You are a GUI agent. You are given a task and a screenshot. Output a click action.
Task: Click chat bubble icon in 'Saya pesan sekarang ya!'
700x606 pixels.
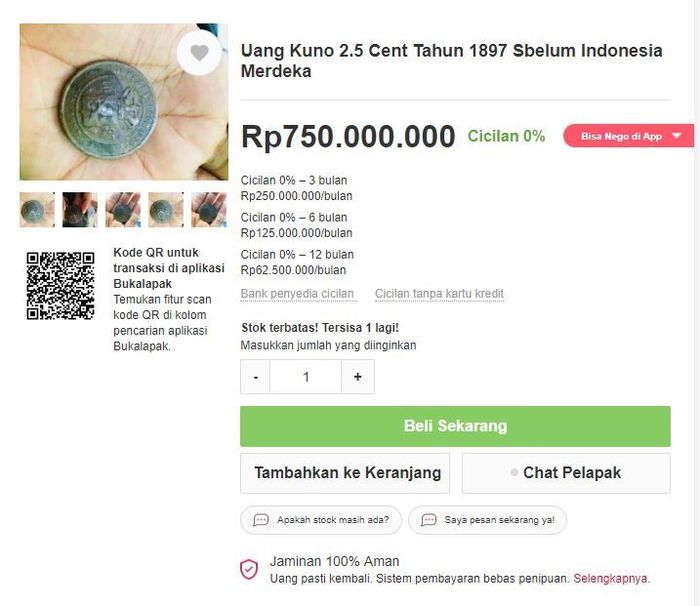[x=429, y=520]
